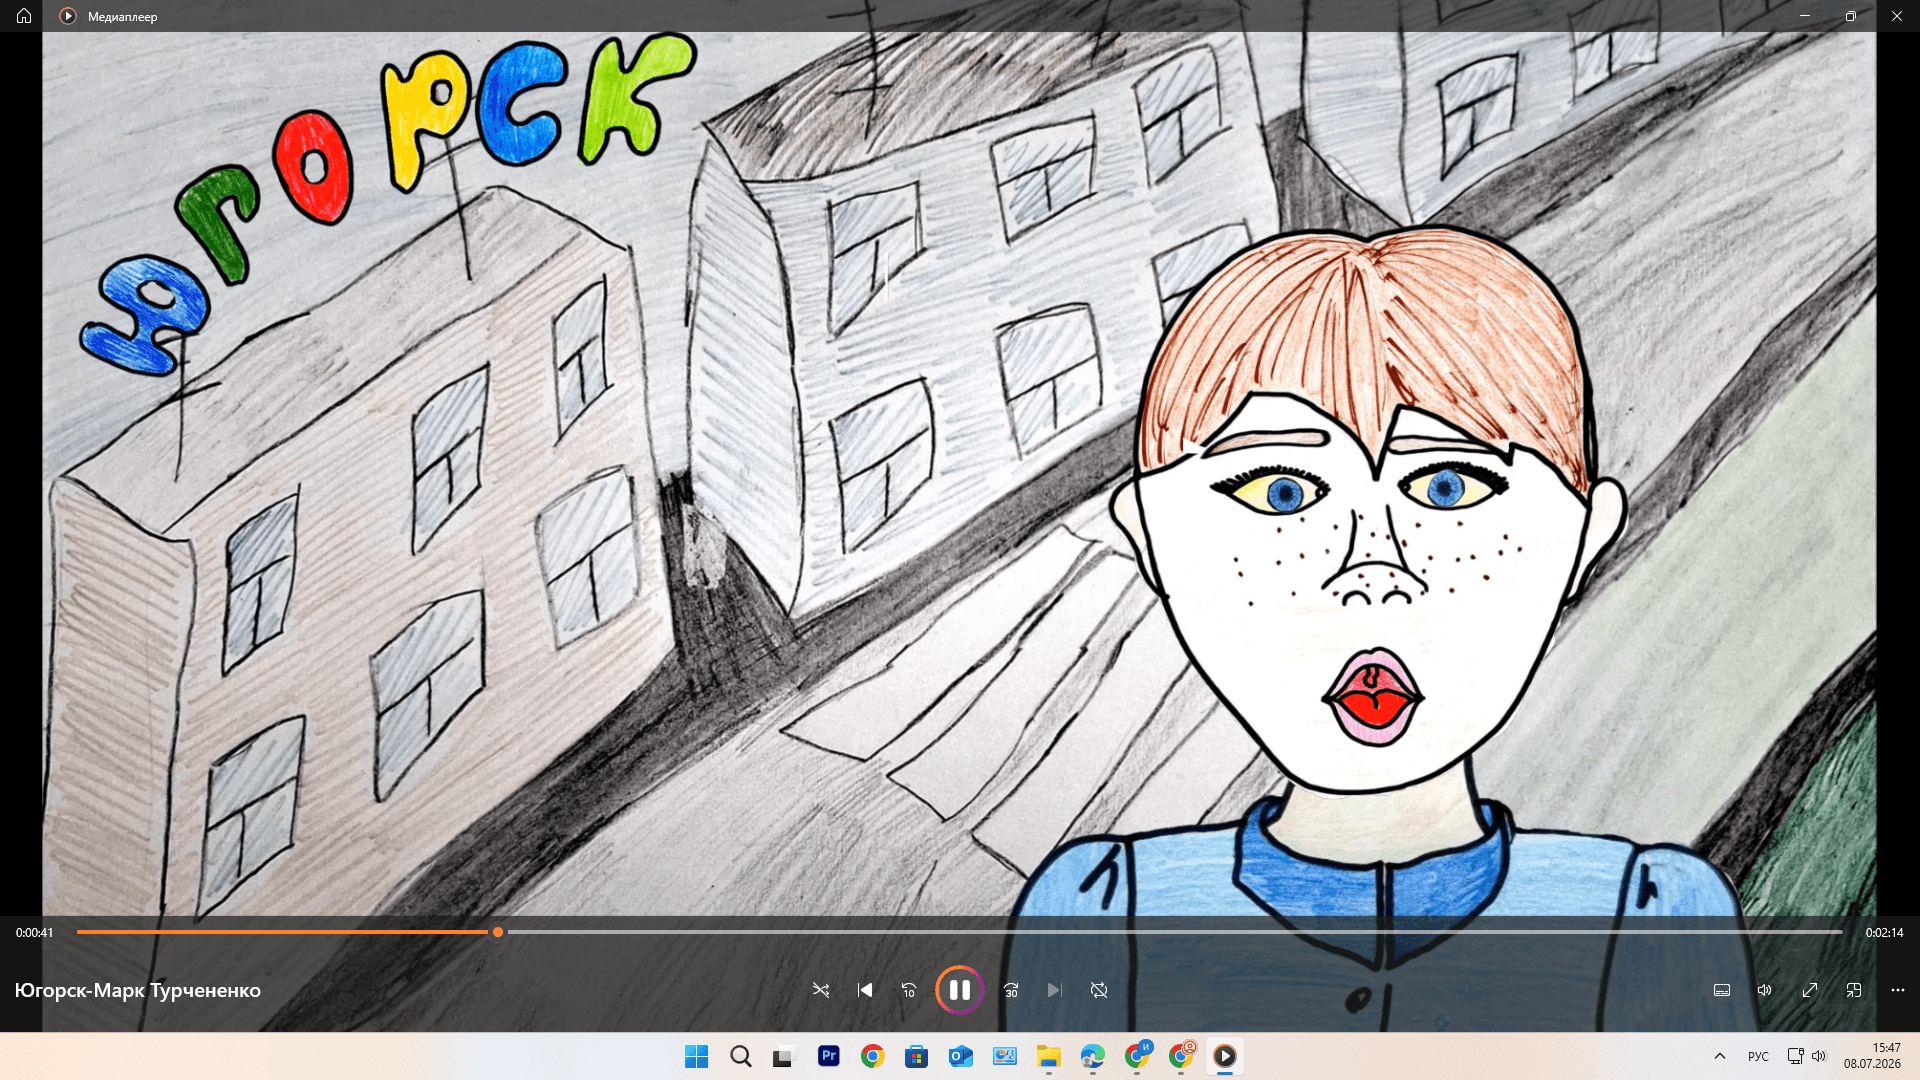This screenshot has width=1920, height=1080.
Task: Enable mini player mode
Action: point(1854,990)
